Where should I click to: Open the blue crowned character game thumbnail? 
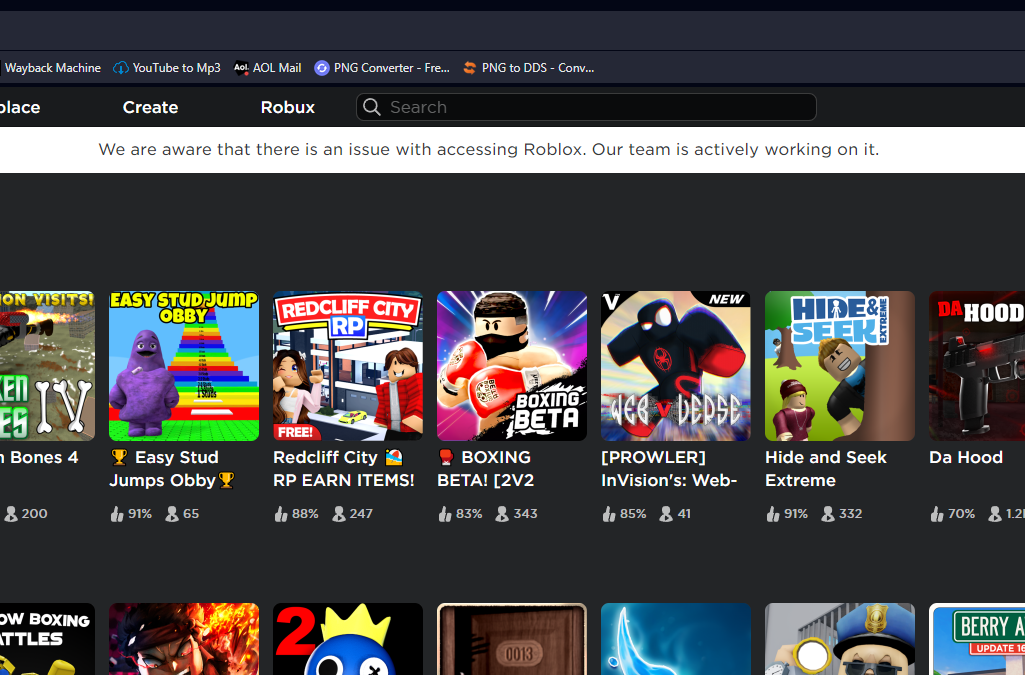(x=348, y=640)
